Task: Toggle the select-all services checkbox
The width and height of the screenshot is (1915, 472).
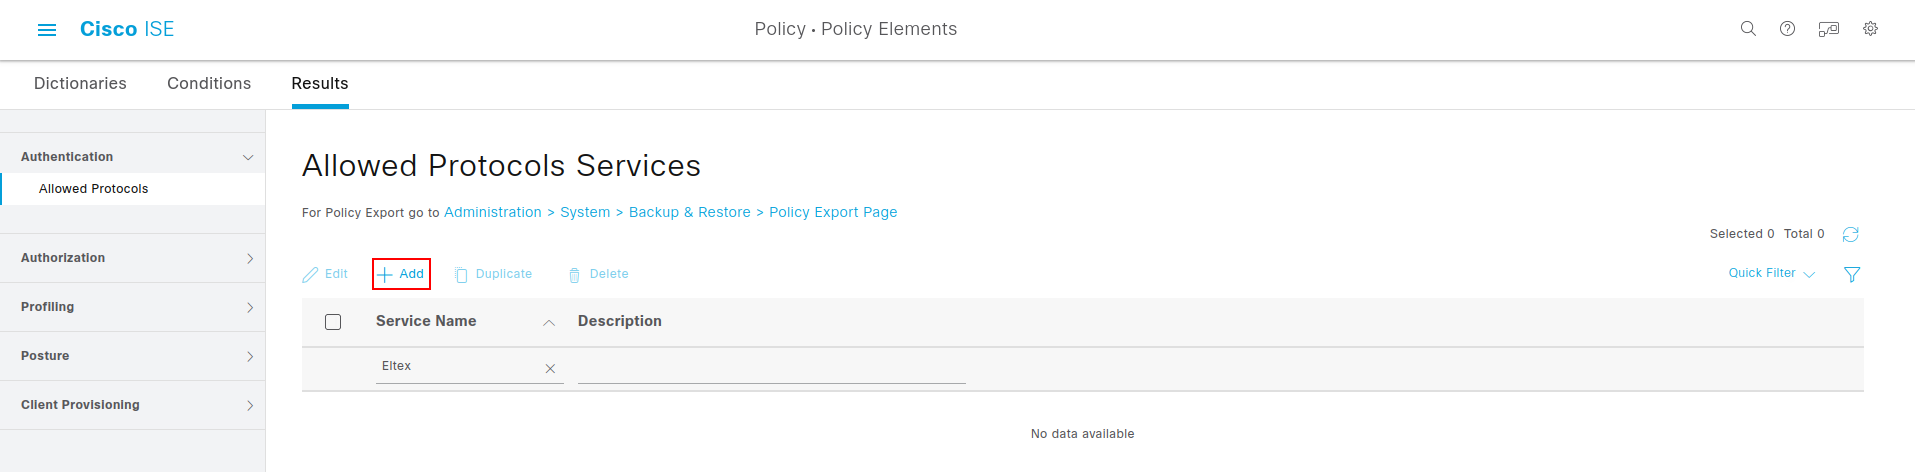Action: click(x=333, y=322)
